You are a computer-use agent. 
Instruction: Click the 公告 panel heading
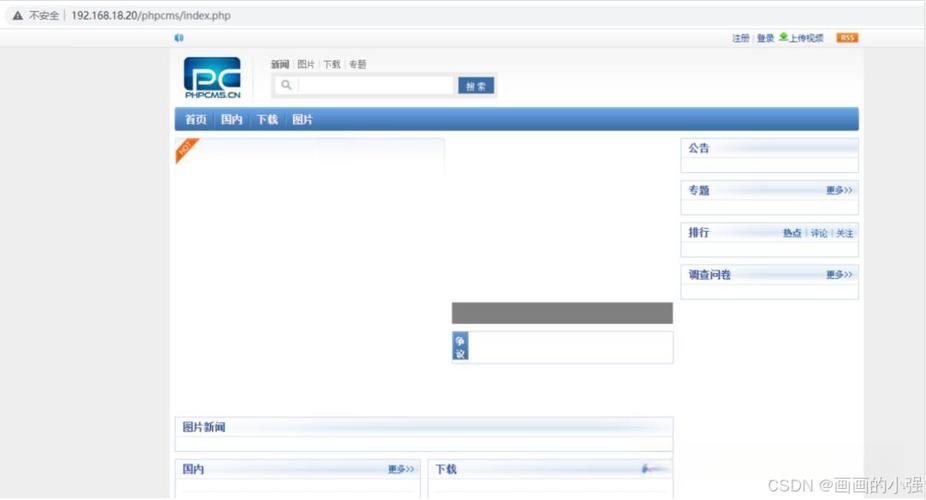click(x=699, y=148)
